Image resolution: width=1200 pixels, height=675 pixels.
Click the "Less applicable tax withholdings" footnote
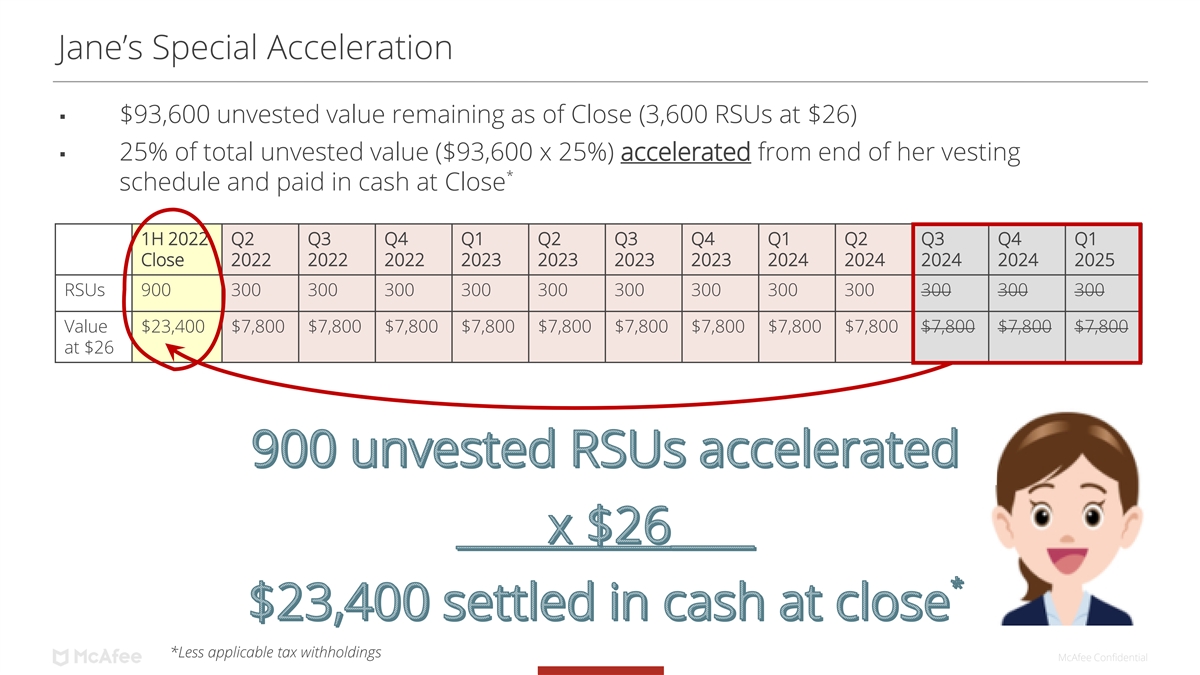pos(276,652)
